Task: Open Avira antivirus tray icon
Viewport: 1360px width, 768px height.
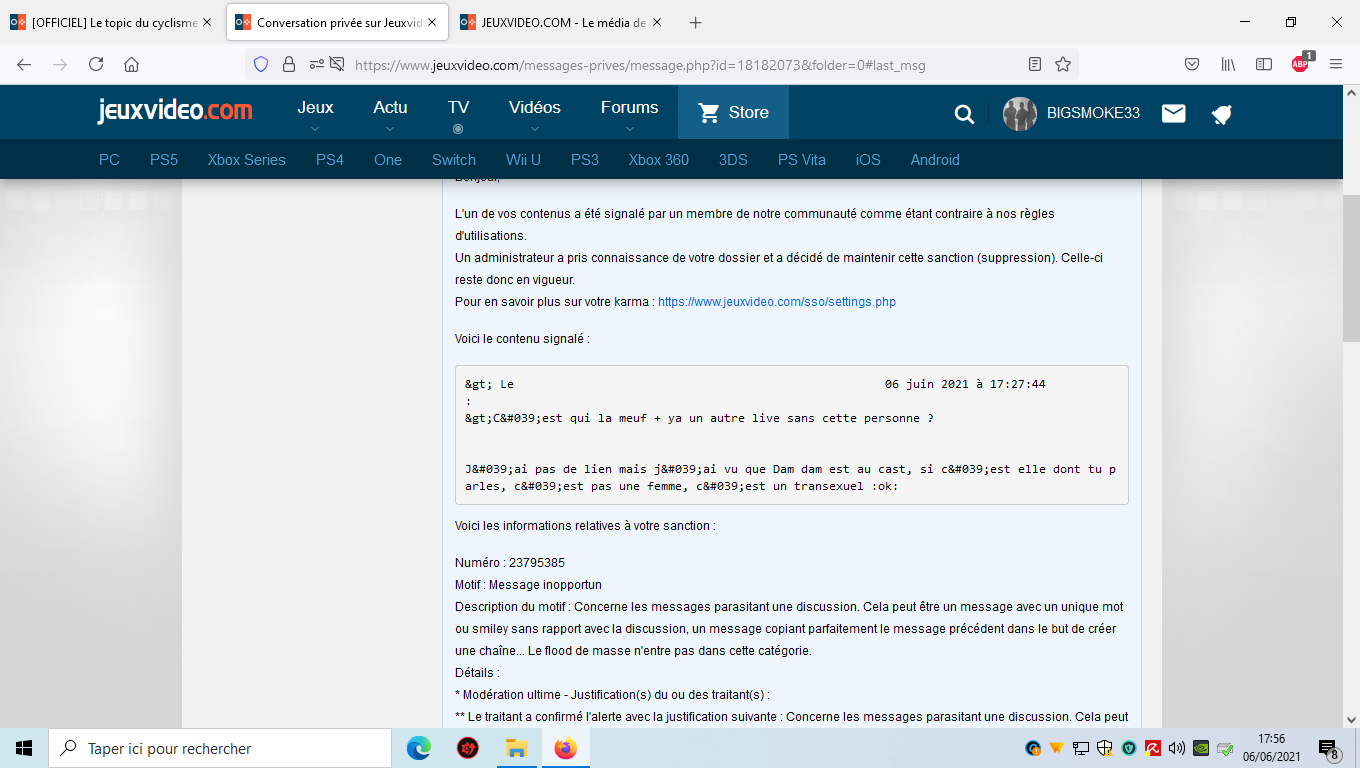Action: click(1153, 748)
